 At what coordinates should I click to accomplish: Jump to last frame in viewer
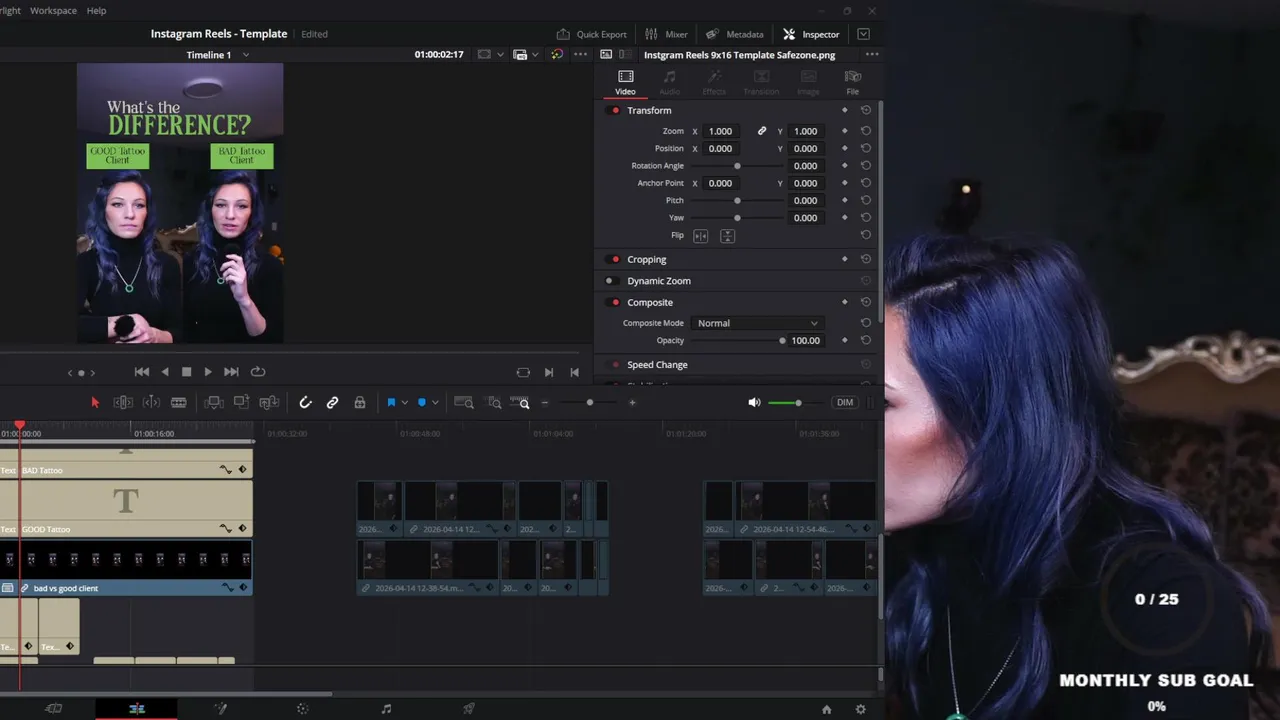pos(231,372)
